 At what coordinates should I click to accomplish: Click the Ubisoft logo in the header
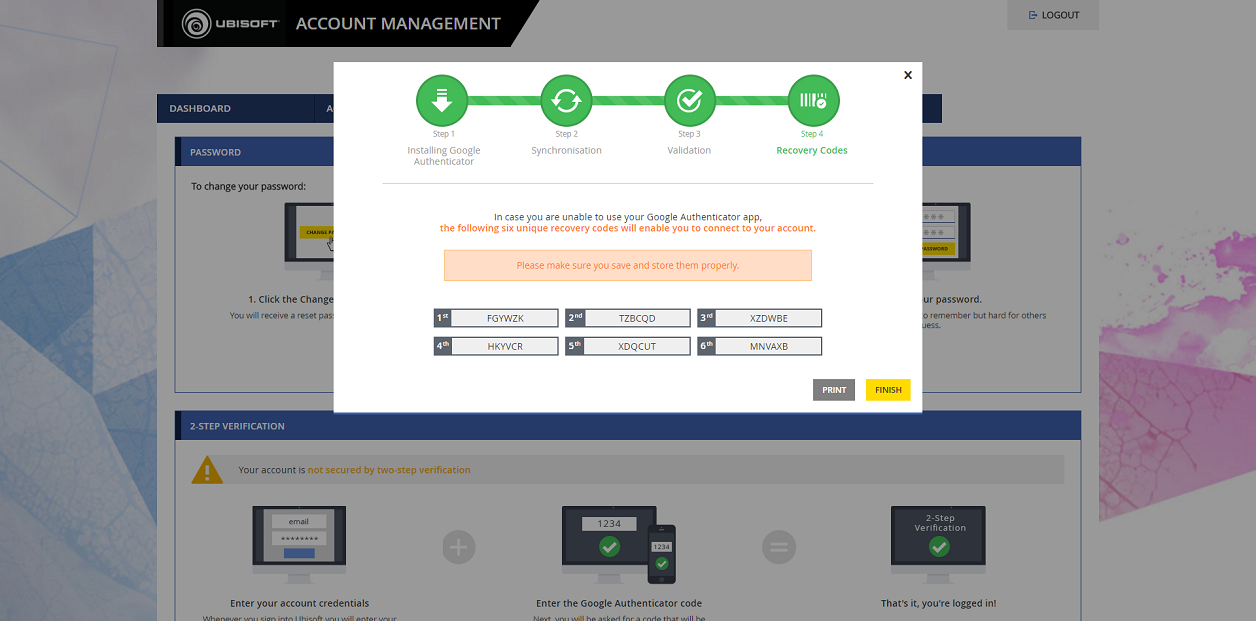pos(231,24)
